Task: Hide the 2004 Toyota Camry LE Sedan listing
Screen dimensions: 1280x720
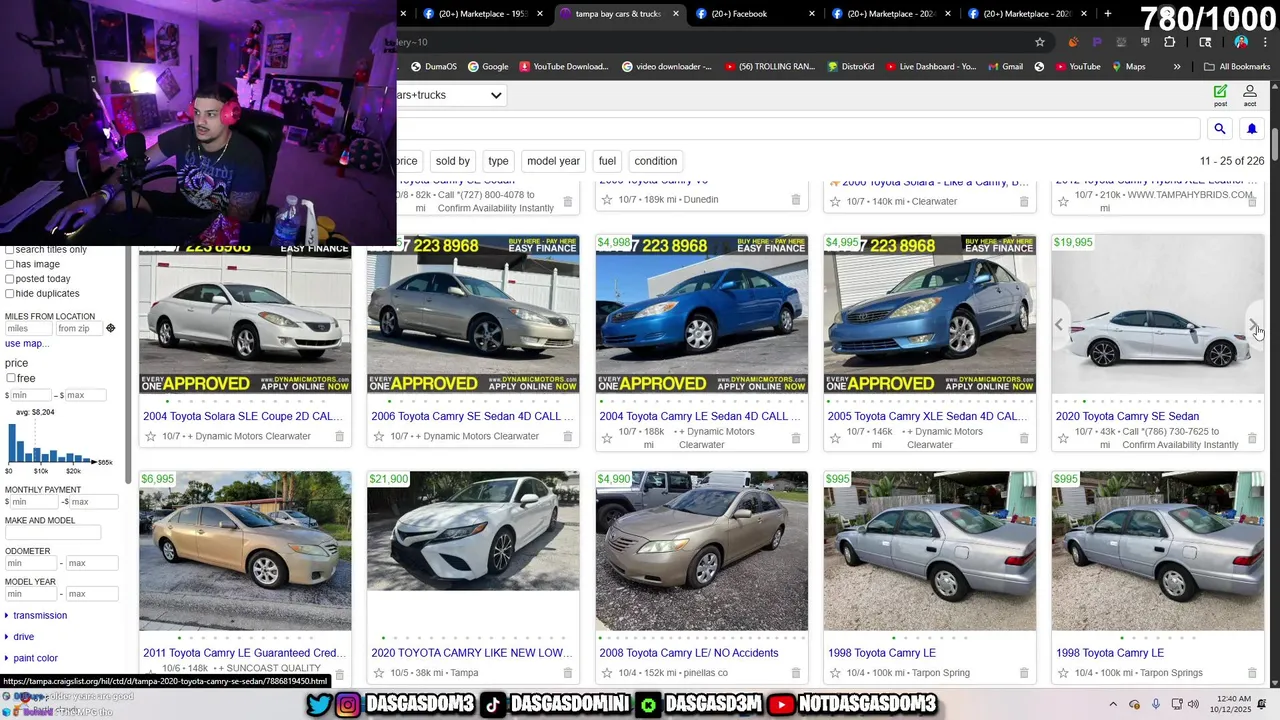Action: pos(795,438)
